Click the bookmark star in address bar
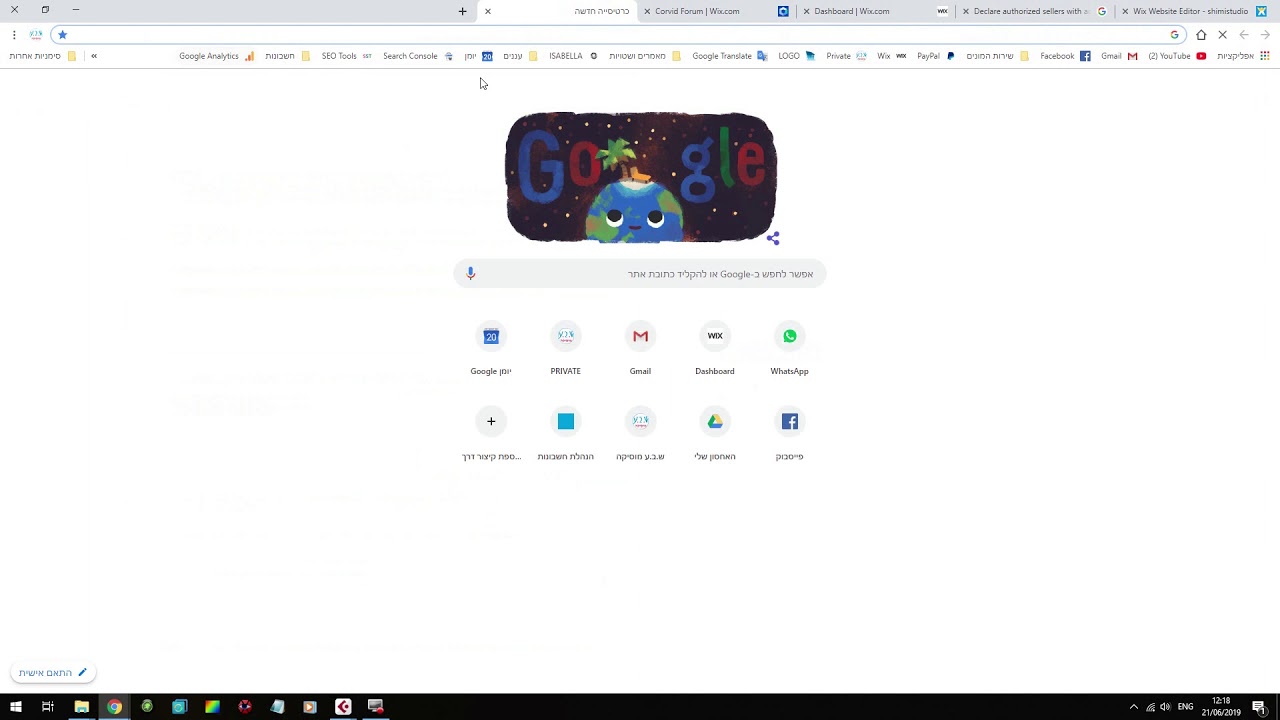 pyautogui.click(x=62, y=35)
